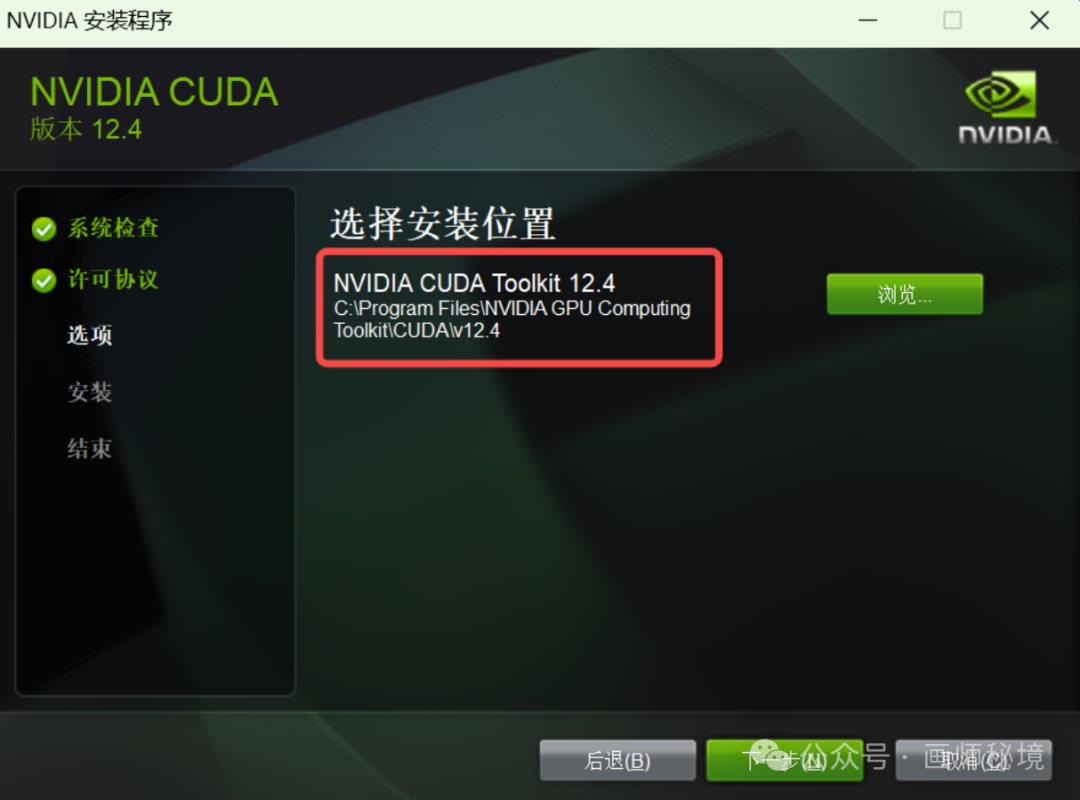Click the green checkmark beside 系统检查

[44, 229]
